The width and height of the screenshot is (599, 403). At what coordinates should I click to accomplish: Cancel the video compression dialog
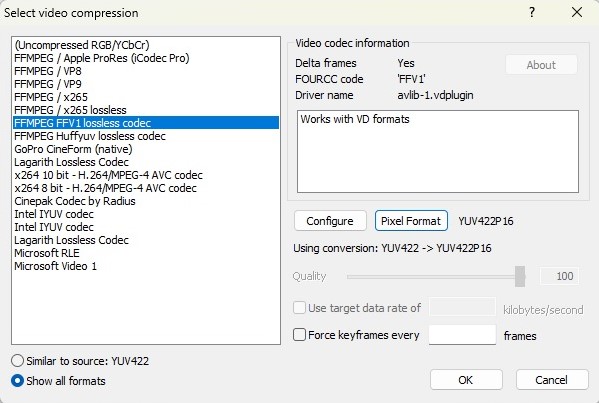[552, 380]
